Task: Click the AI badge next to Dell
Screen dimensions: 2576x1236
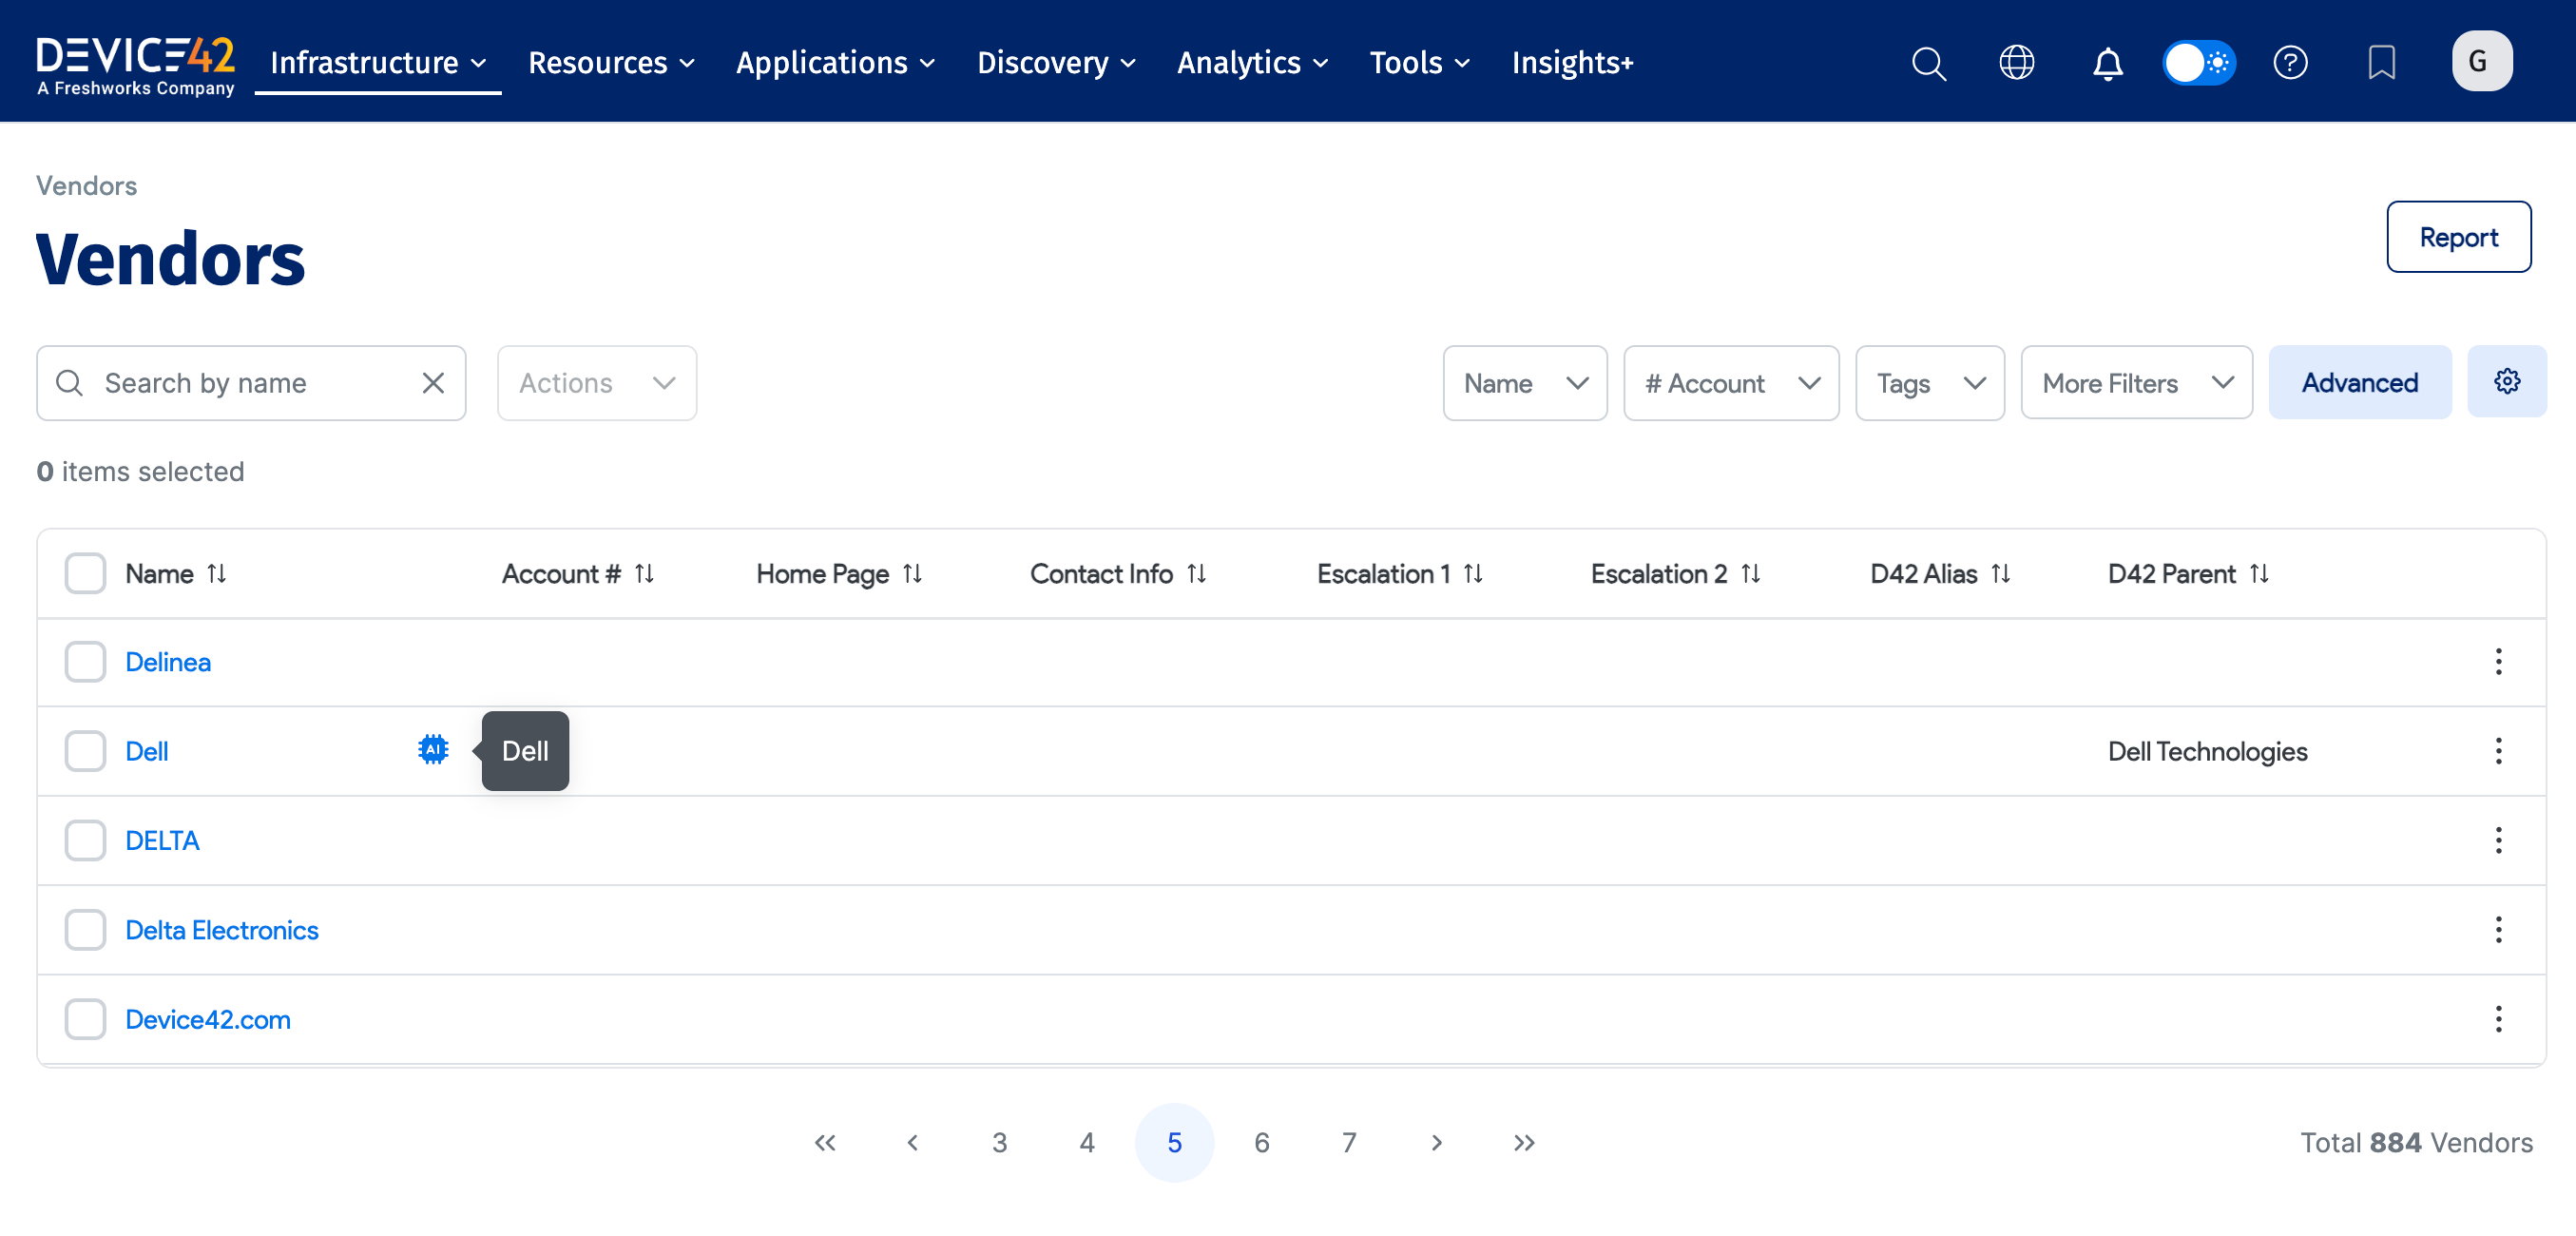Action: point(432,750)
